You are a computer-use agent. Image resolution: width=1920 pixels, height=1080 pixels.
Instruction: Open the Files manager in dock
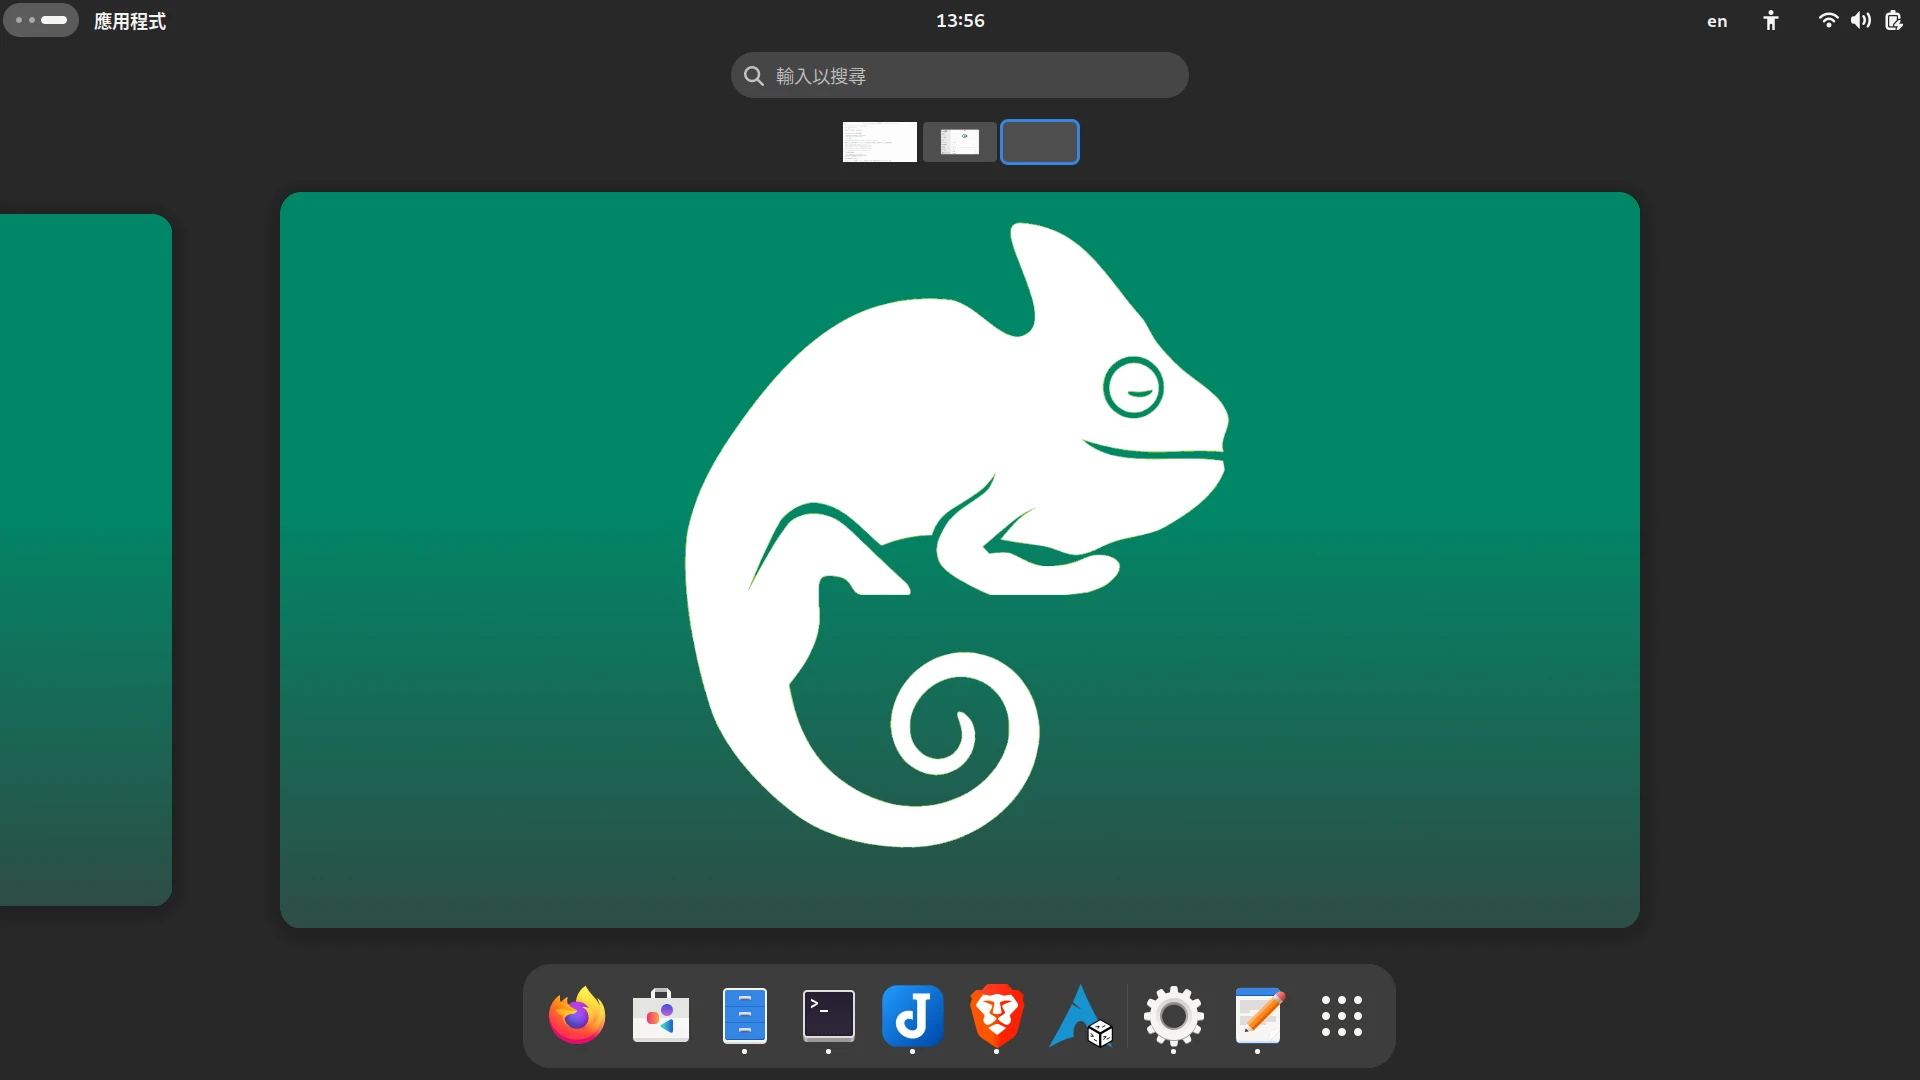pos(745,1016)
